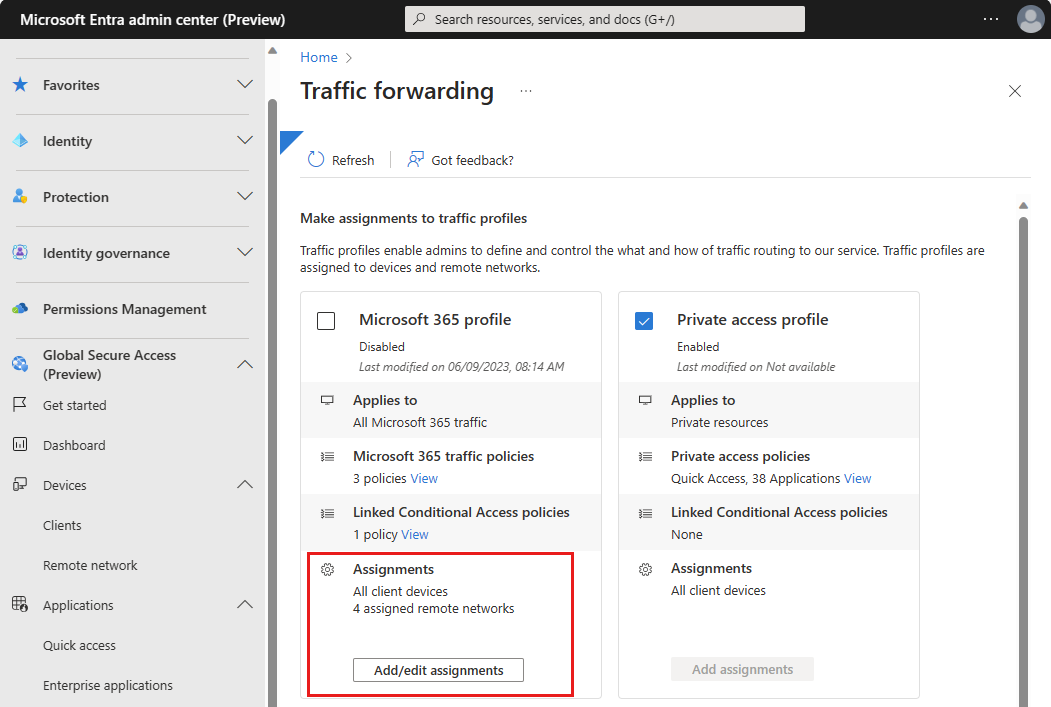Click the Global Secure Access globe icon

point(21,364)
